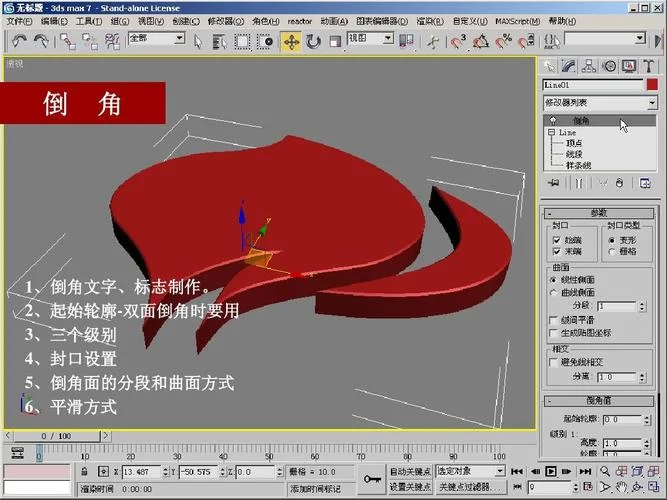Collapse the Line tree node
Screen dimensions: 667x500
click(551, 132)
